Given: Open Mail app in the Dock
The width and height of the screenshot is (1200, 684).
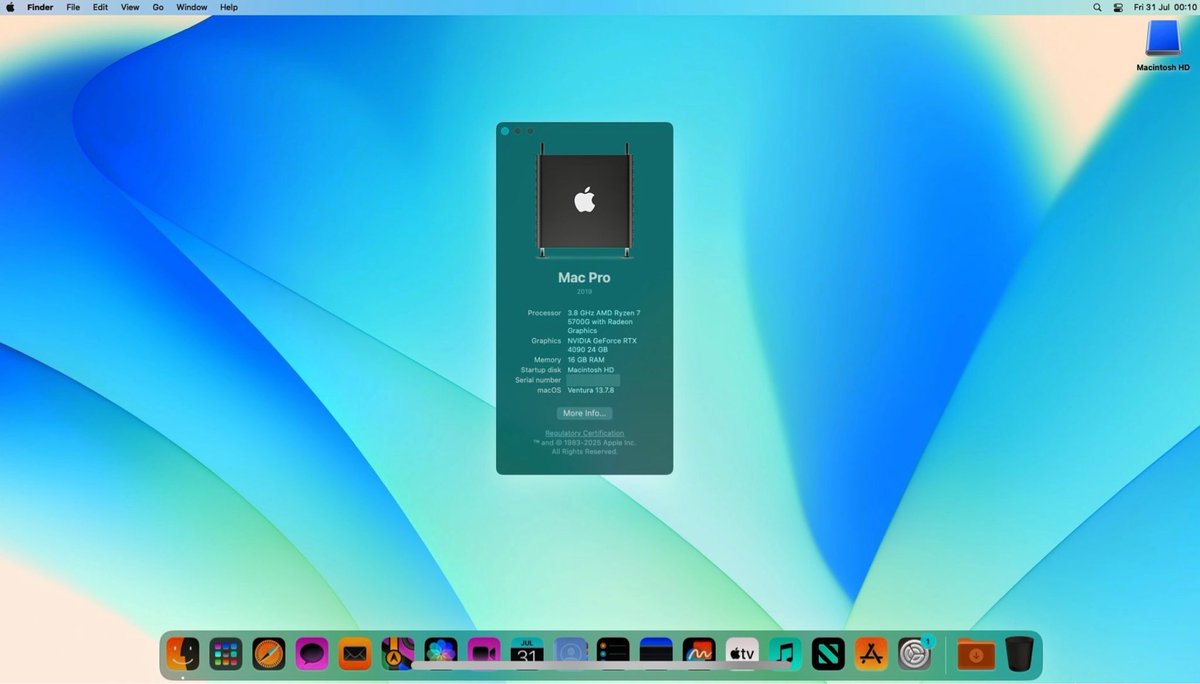Looking at the screenshot, I should [x=355, y=654].
